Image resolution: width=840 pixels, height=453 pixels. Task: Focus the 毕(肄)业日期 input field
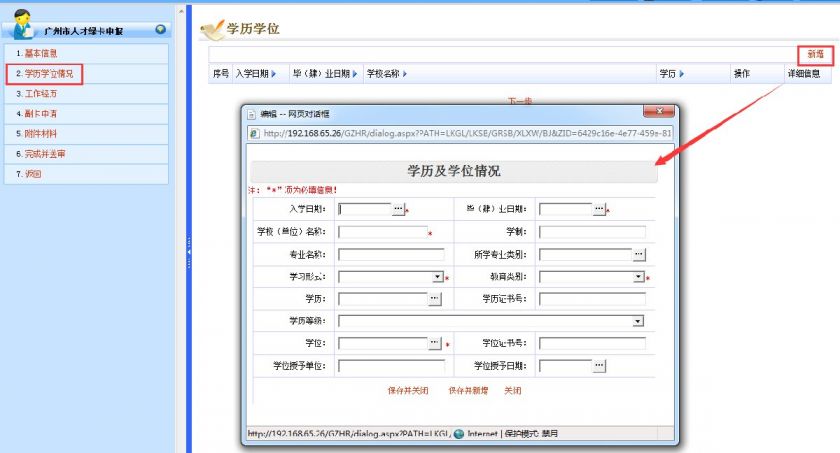(x=566, y=209)
